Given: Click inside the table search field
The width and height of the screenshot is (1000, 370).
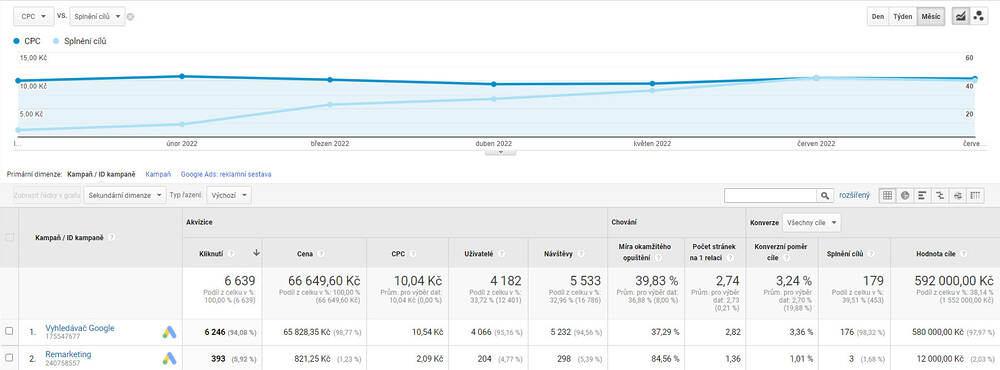Looking at the screenshot, I should coord(770,195).
